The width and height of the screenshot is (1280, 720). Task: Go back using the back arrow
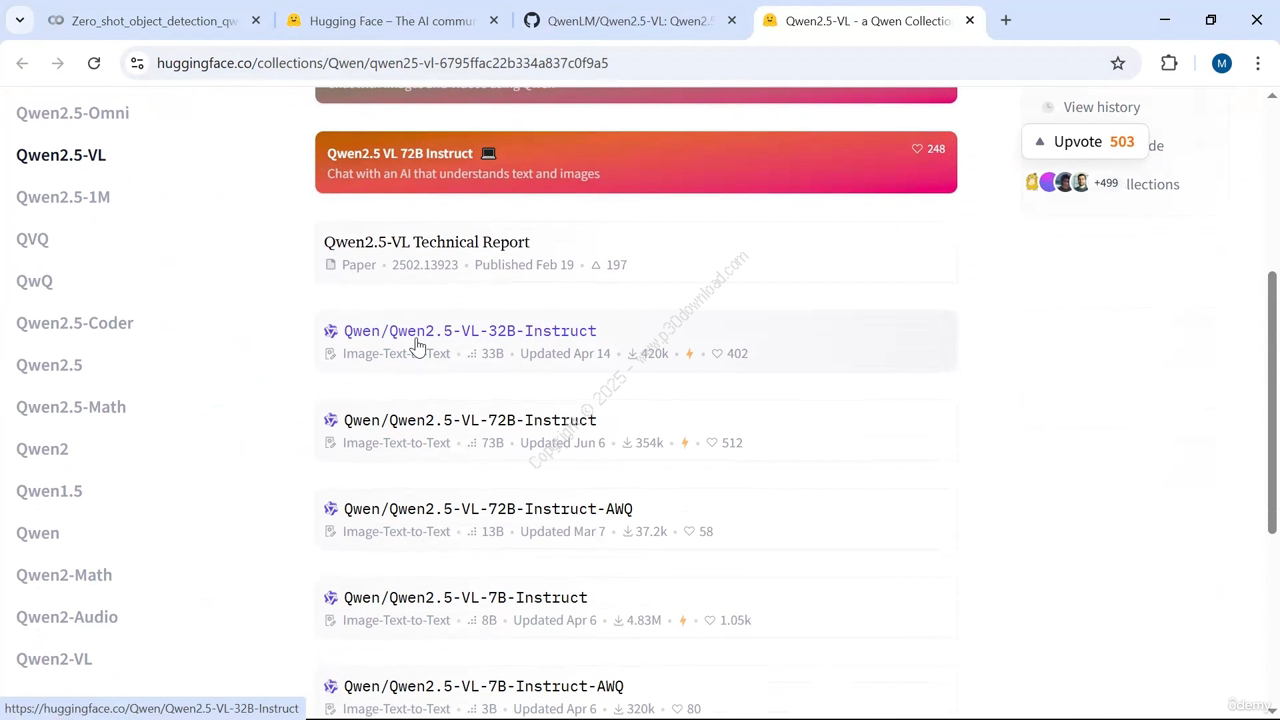[x=22, y=63]
